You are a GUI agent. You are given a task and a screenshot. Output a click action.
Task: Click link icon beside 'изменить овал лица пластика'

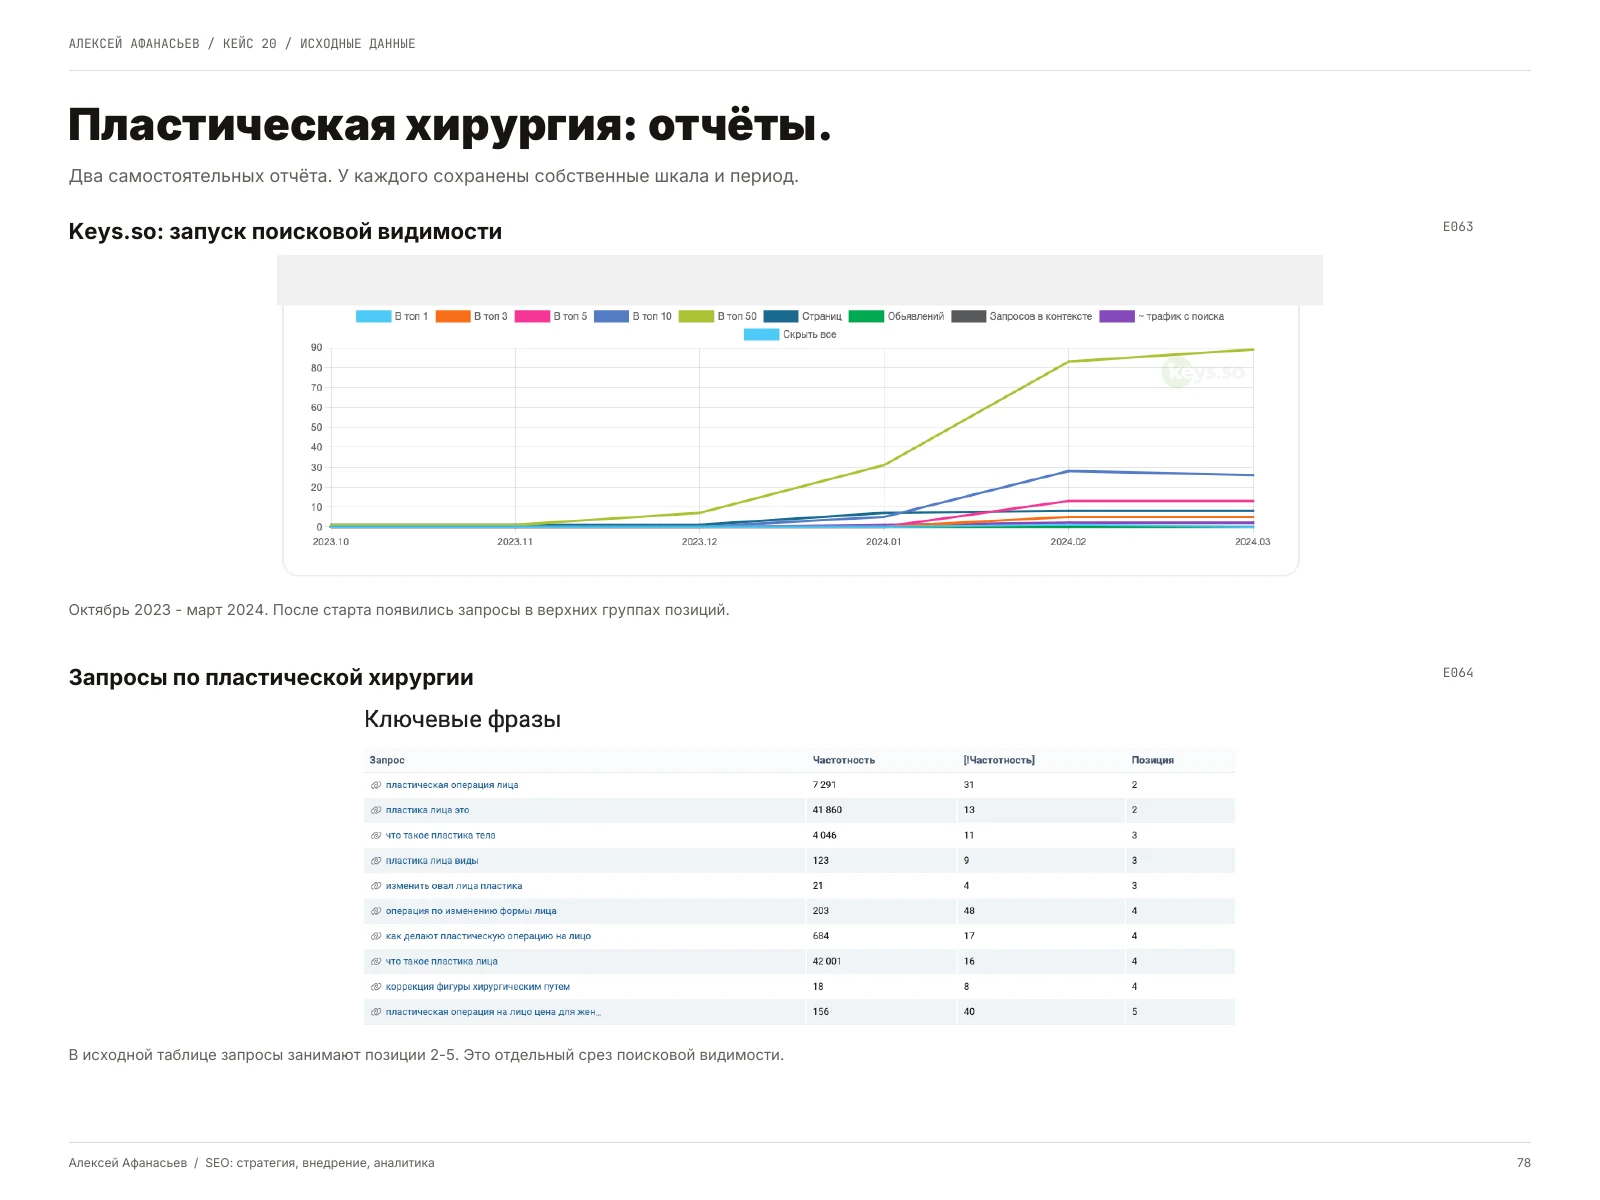pos(376,886)
